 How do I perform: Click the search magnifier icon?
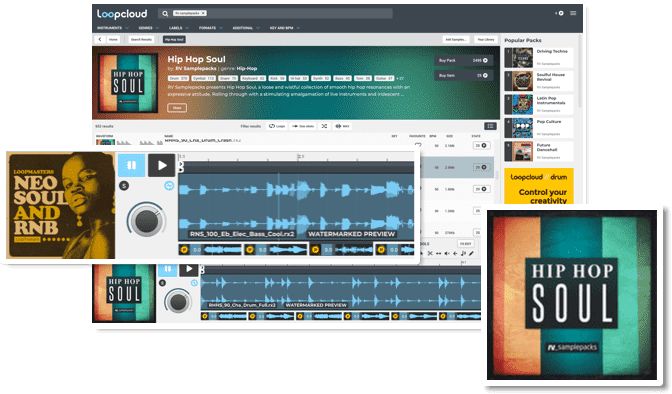tap(165, 14)
